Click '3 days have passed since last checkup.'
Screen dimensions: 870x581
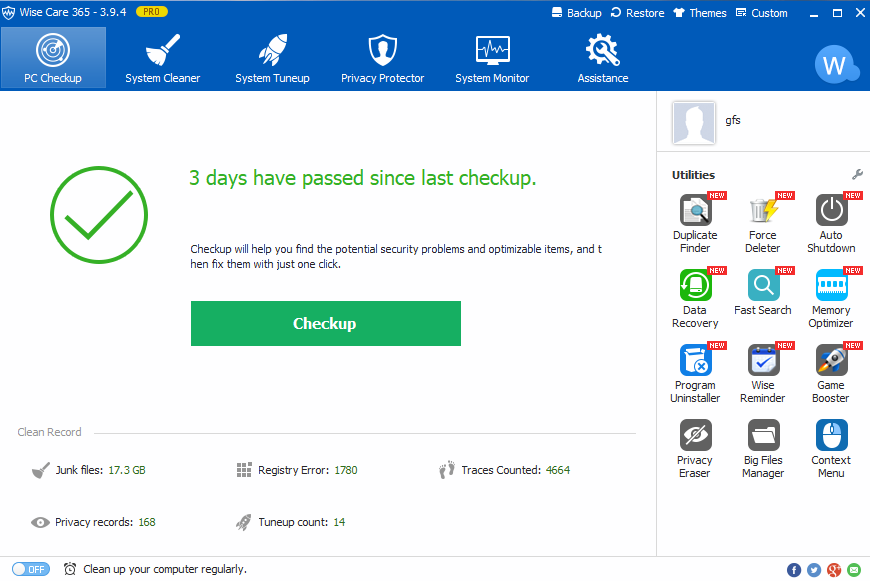363,178
